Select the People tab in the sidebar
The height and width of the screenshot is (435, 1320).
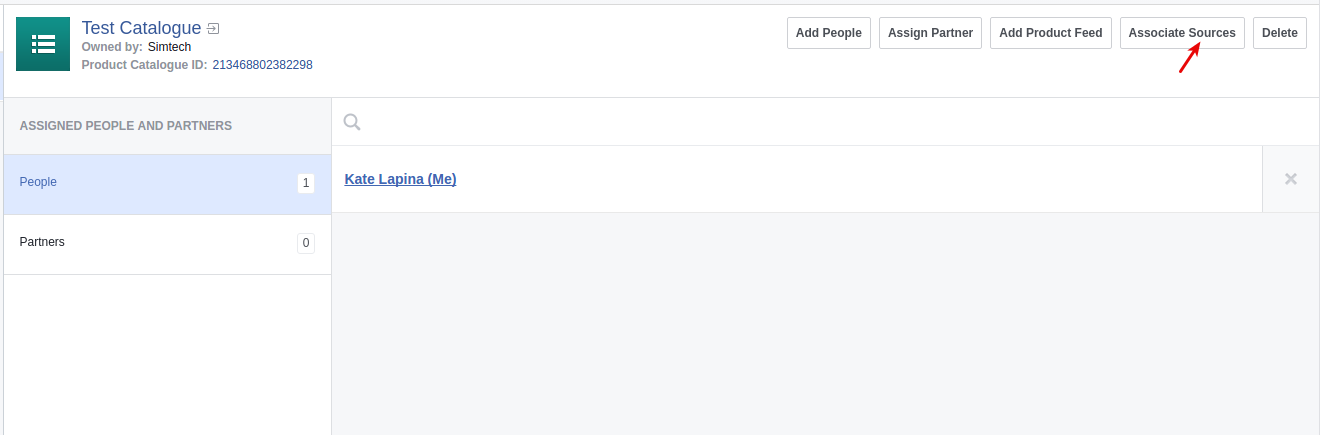[x=167, y=184]
